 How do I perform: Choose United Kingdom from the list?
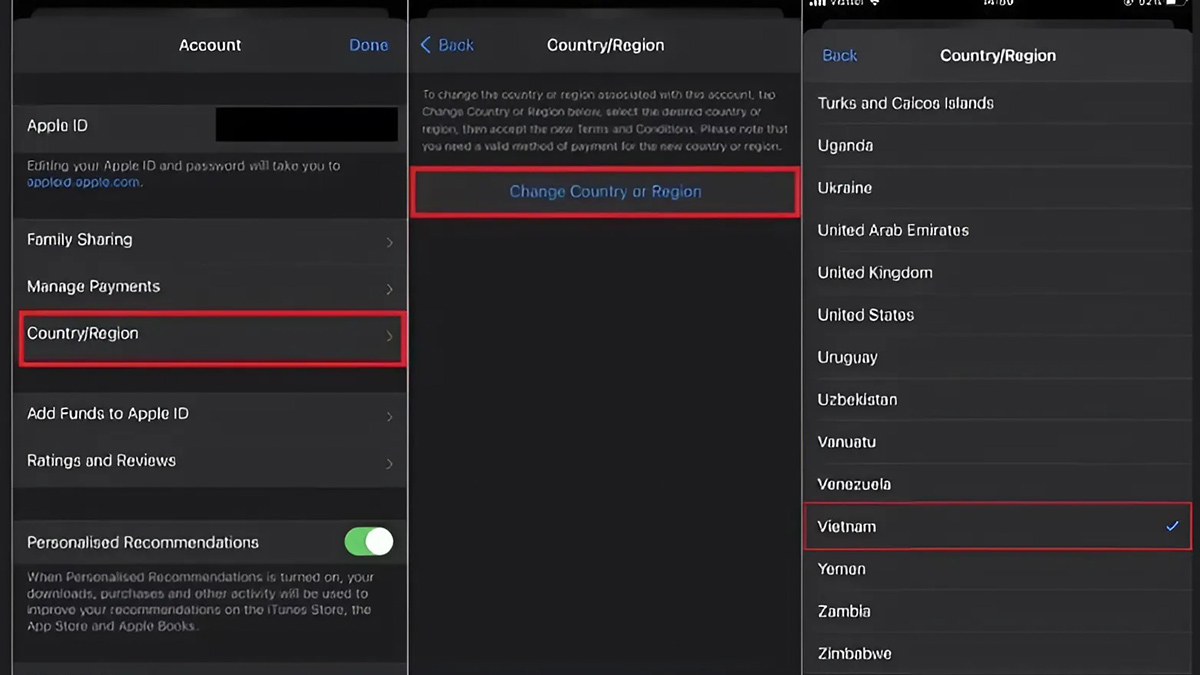tap(875, 273)
